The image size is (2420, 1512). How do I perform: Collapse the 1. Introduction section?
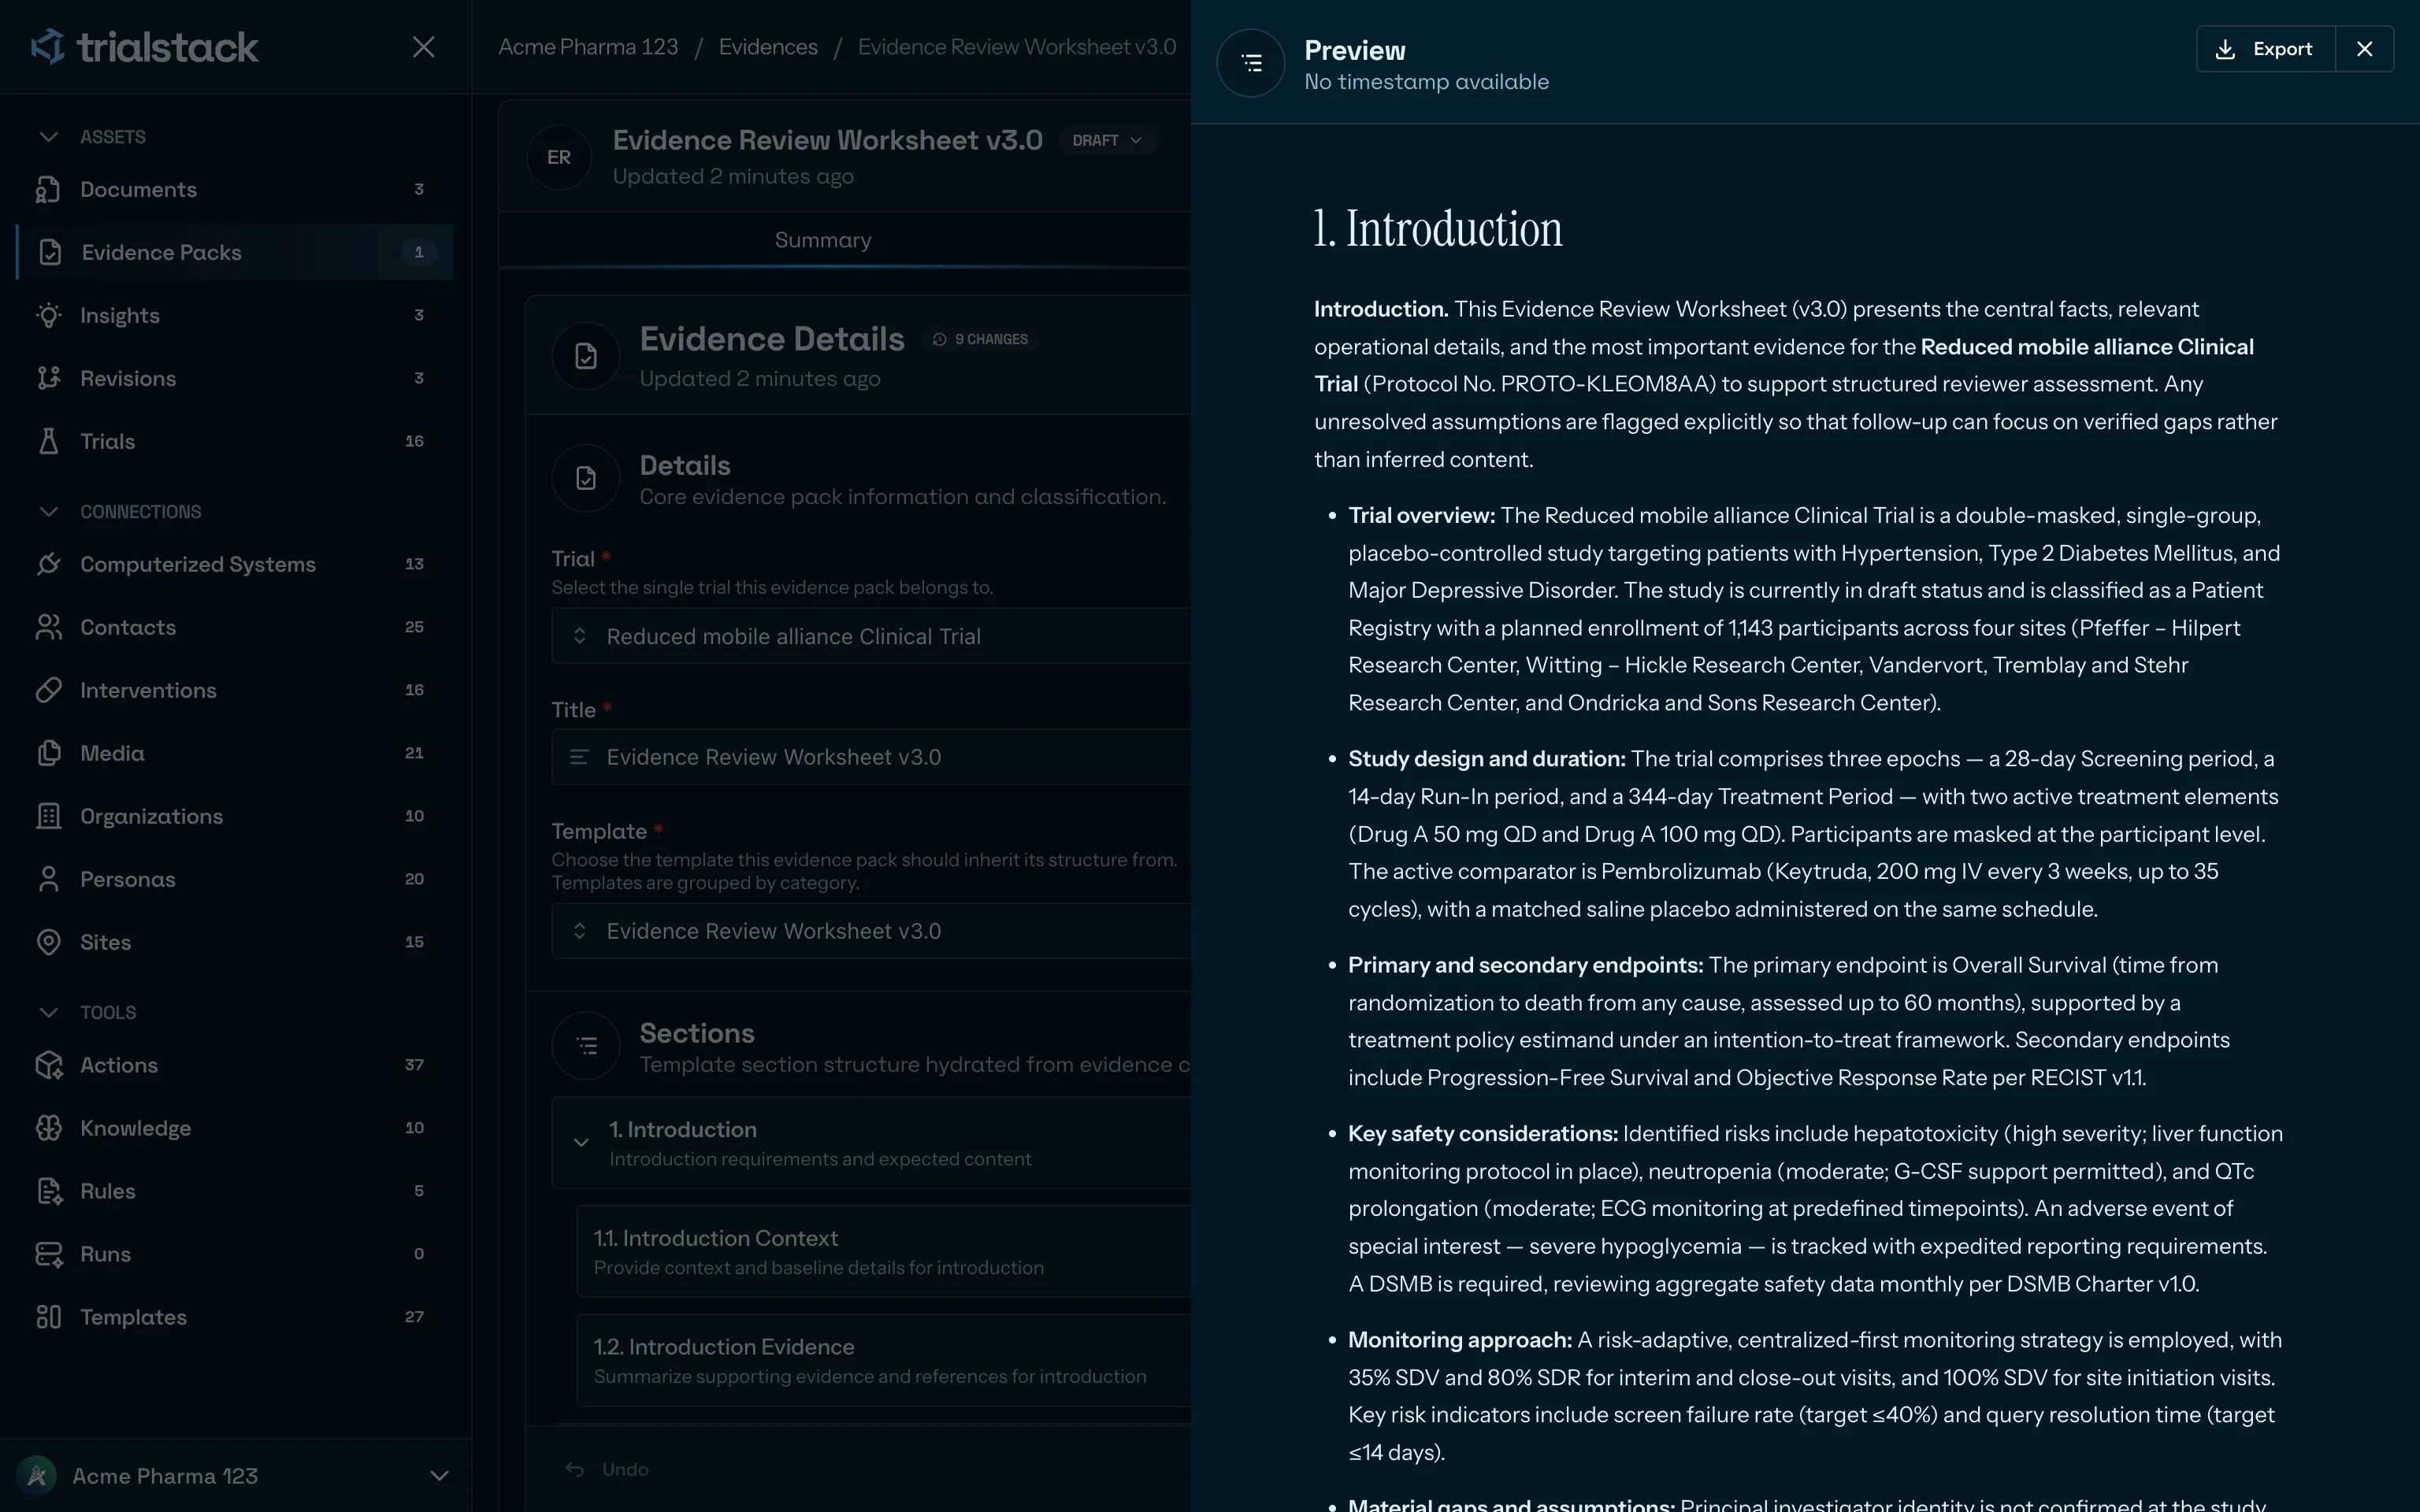pyautogui.click(x=581, y=1142)
